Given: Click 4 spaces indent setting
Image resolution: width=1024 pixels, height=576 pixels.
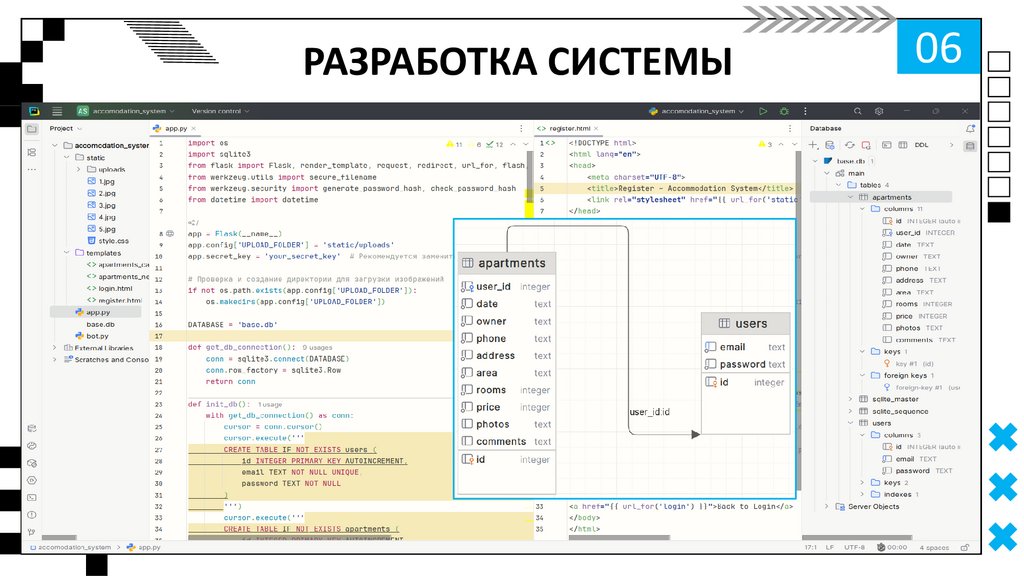Looking at the screenshot, I should point(935,547).
